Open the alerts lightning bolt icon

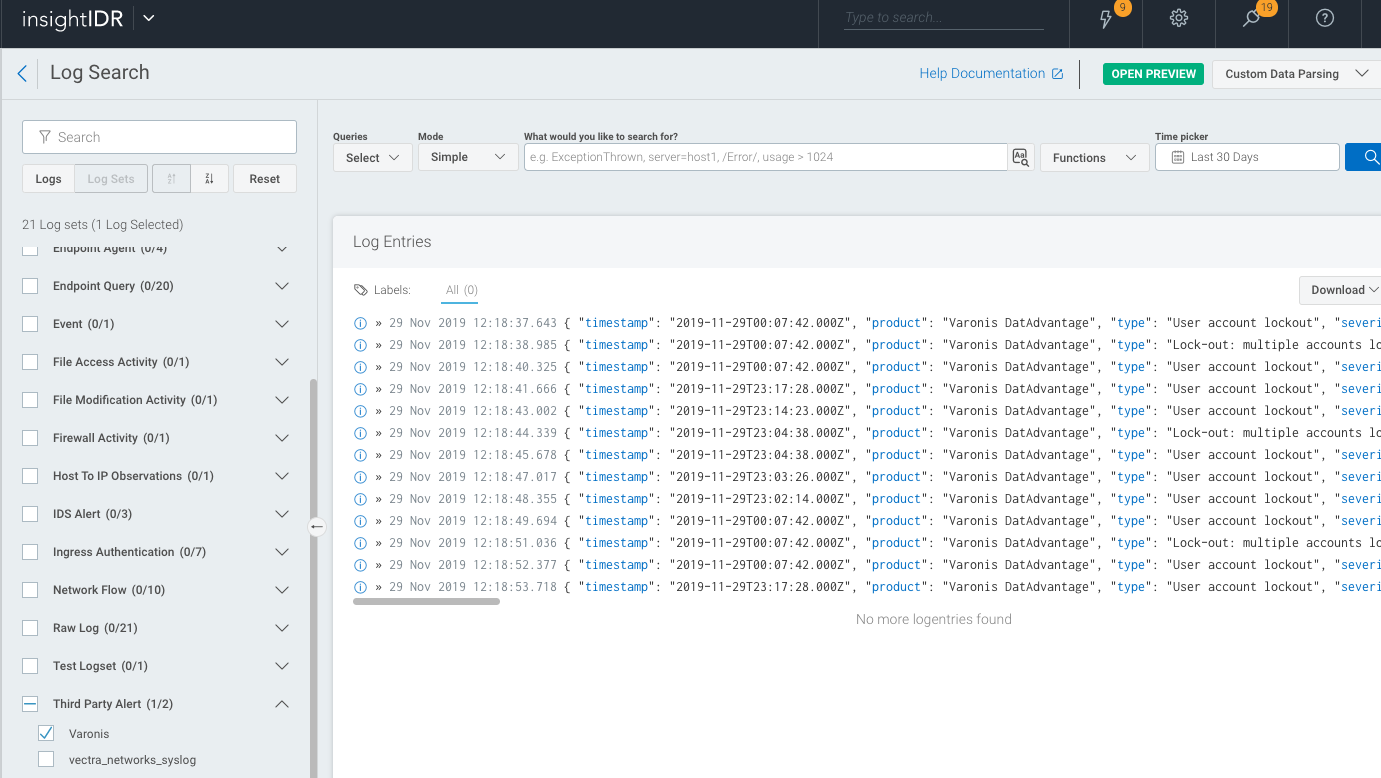tap(1106, 19)
